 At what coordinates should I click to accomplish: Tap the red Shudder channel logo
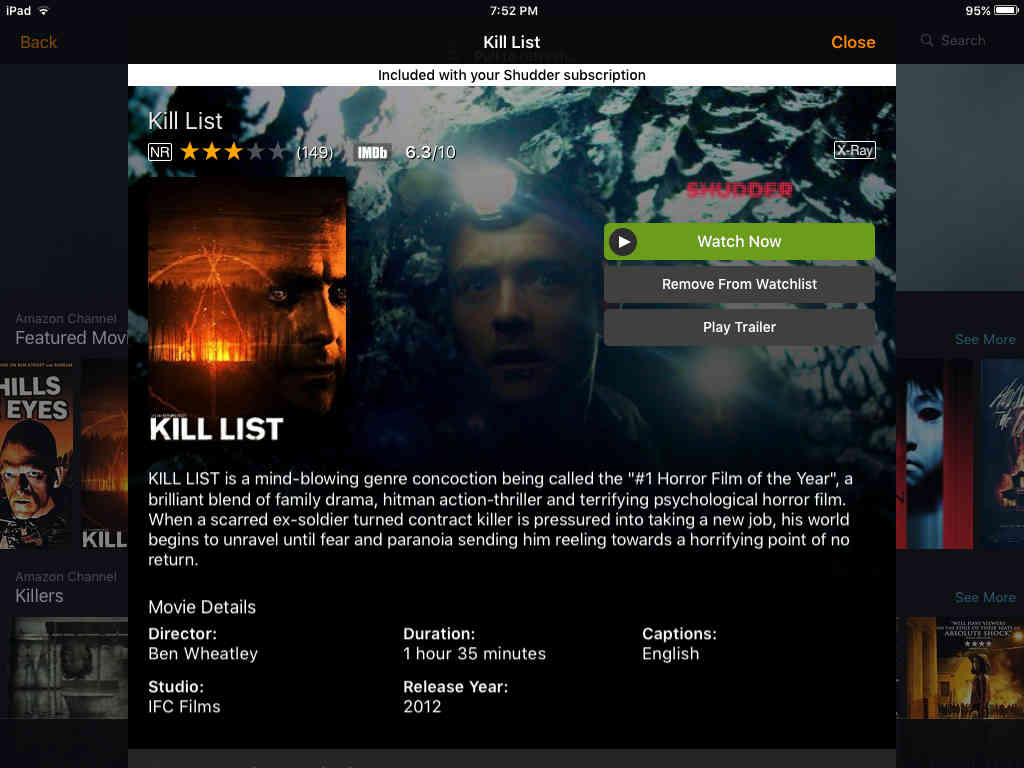(739, 190)
